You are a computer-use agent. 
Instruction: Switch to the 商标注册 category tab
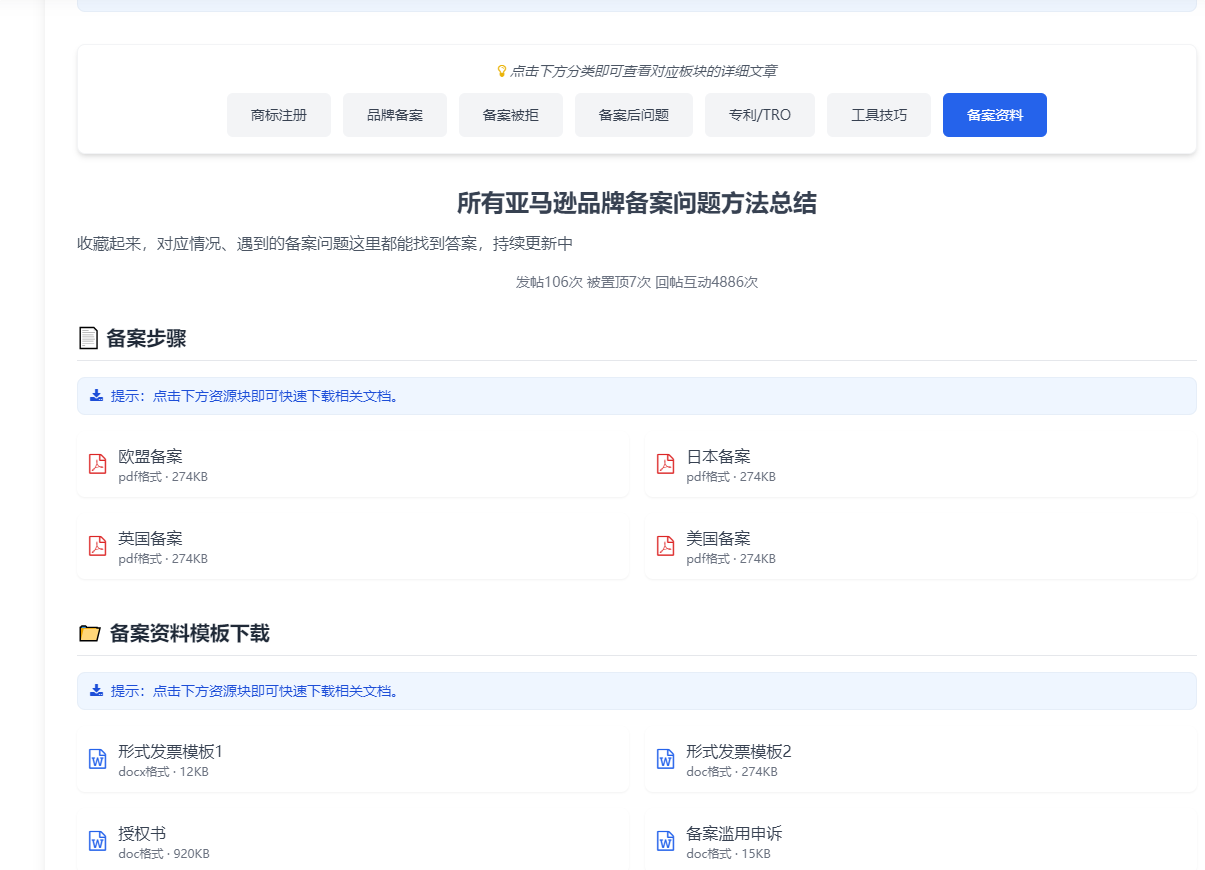279,115
